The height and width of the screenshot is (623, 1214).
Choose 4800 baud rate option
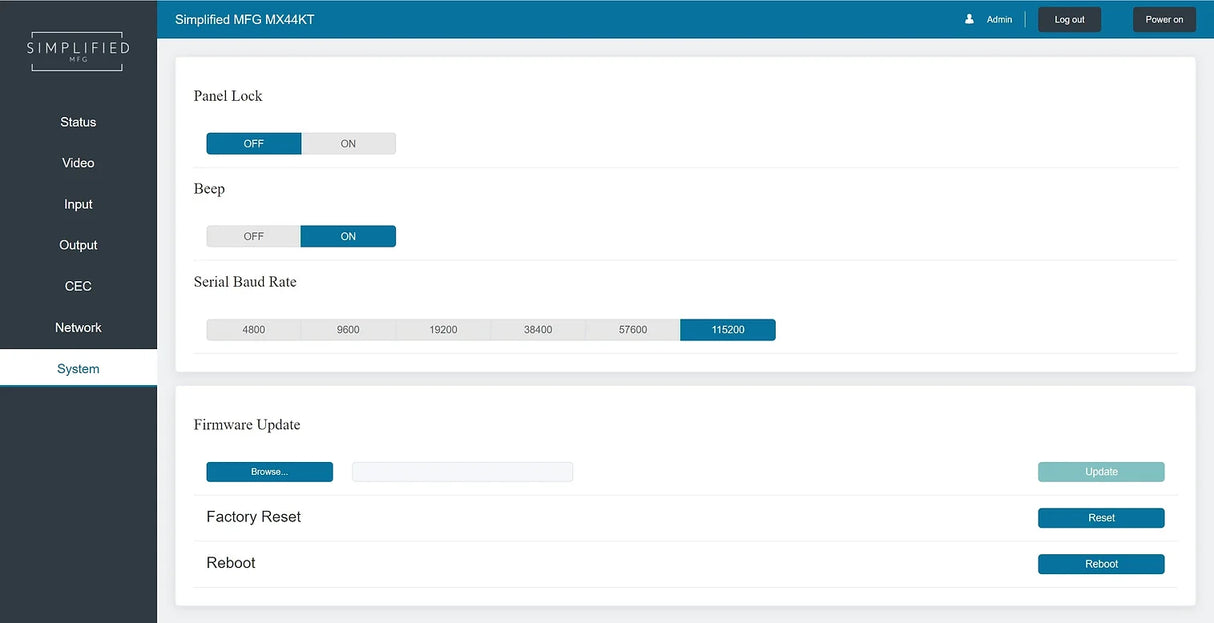coord(254,330)
